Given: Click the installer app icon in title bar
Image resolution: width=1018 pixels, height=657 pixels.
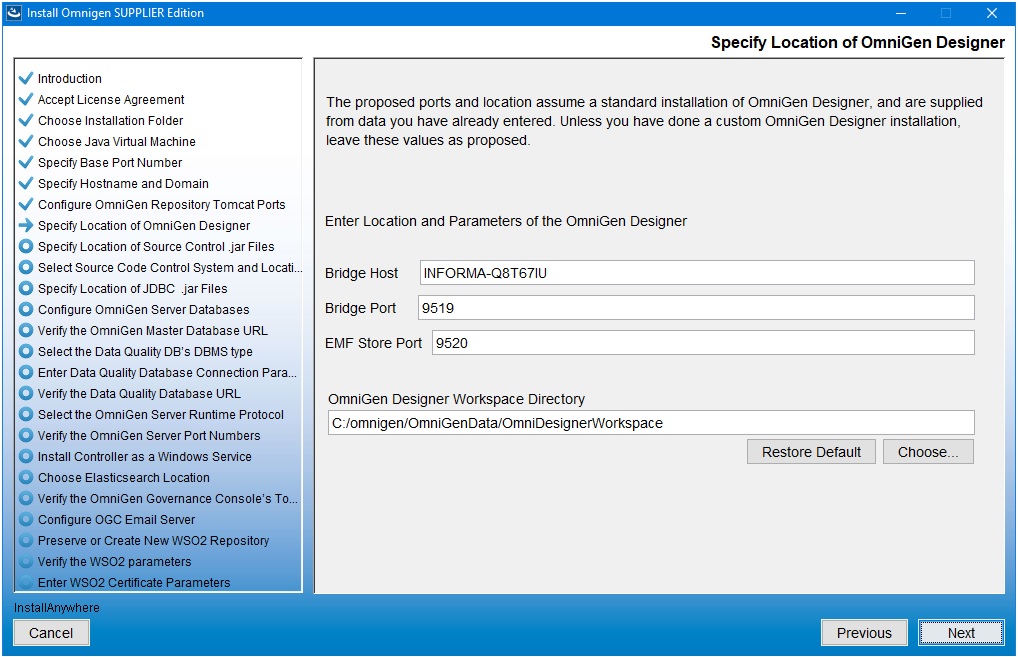Looking at the screenshot, I should pyautogui.click(x=14, y=12).
